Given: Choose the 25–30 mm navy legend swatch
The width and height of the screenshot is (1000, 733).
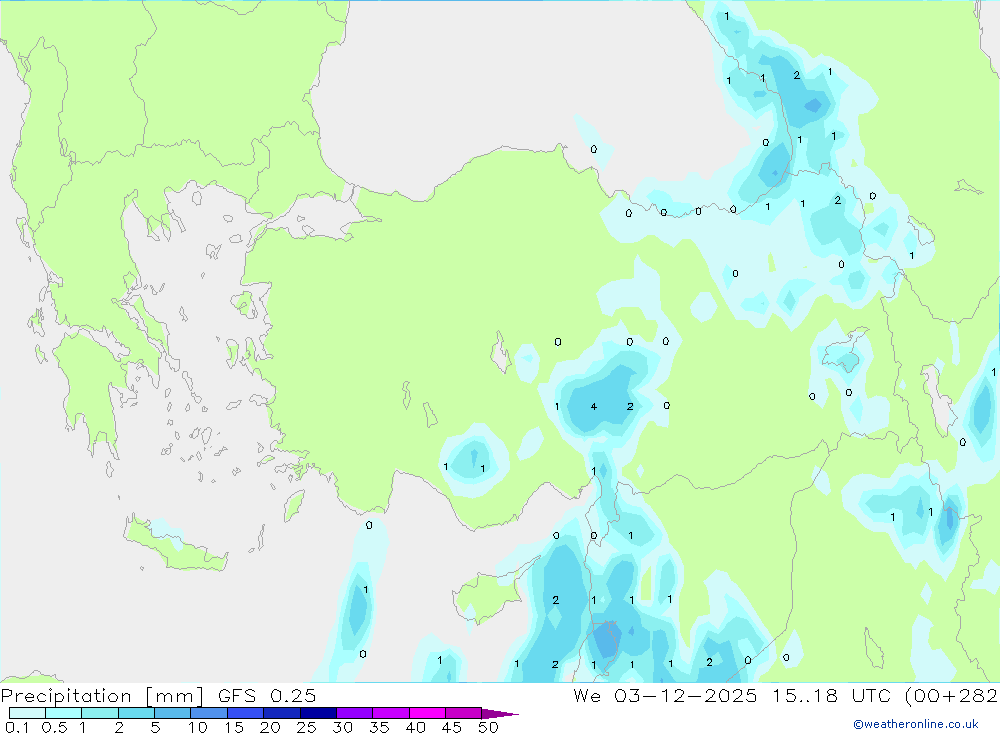Looking at the screenshot, I should [x=318, y=713].
